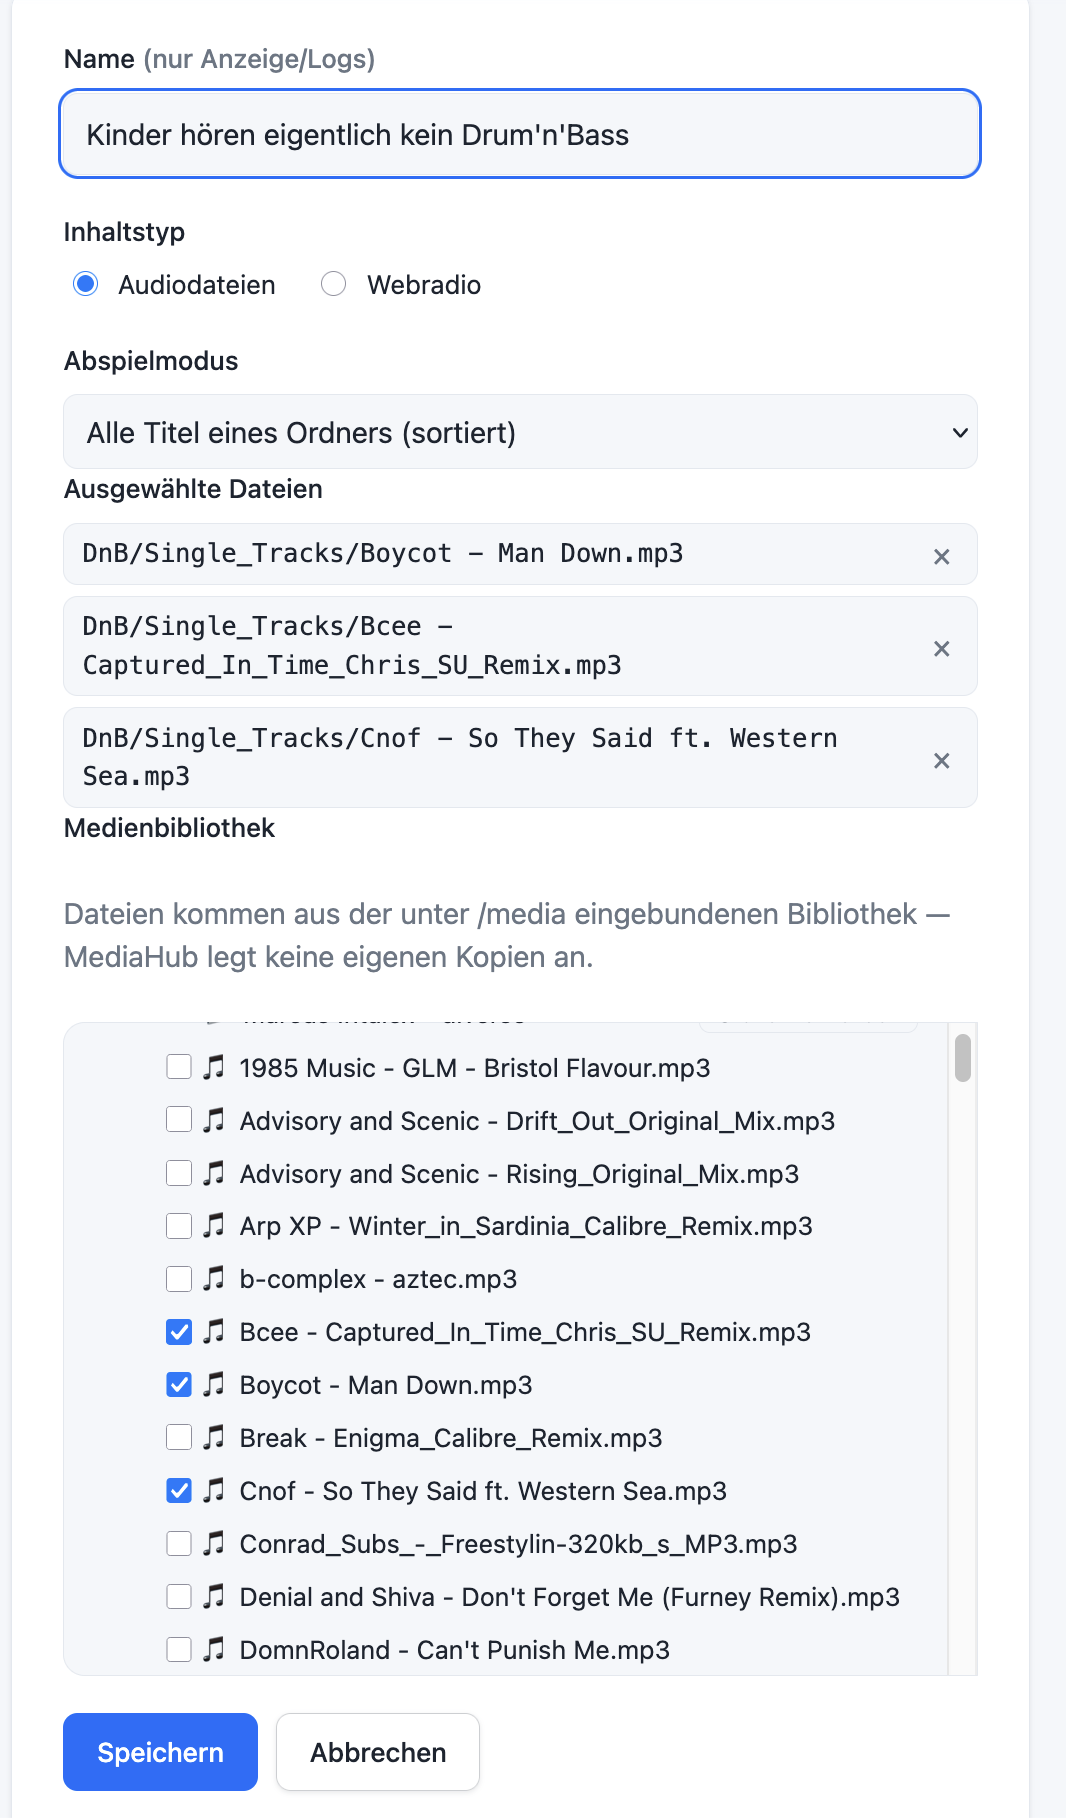Click music note icon beside Boycot library row
Viewport: 1066px width, 1818px height.
point(214,1384)
